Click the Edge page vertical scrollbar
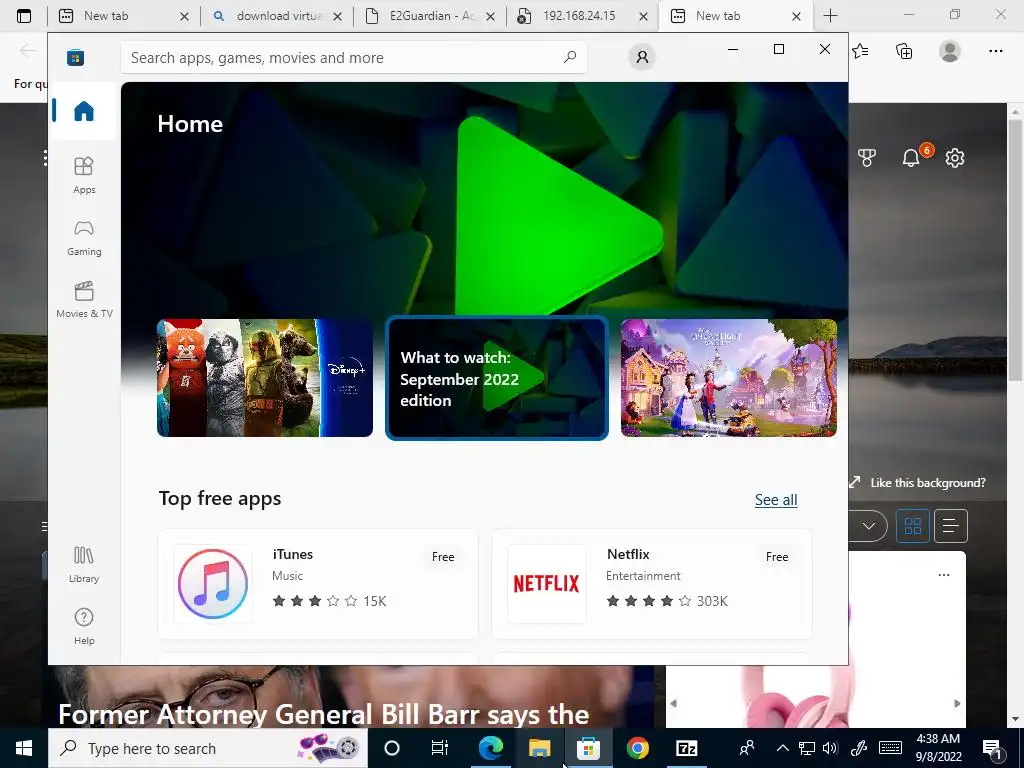The height and width of the screenshot is (768, 1024). 1015,251
